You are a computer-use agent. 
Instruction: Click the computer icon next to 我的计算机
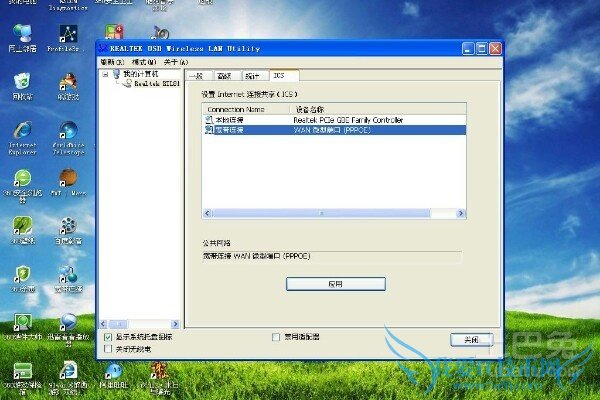(x=117, y=74)
